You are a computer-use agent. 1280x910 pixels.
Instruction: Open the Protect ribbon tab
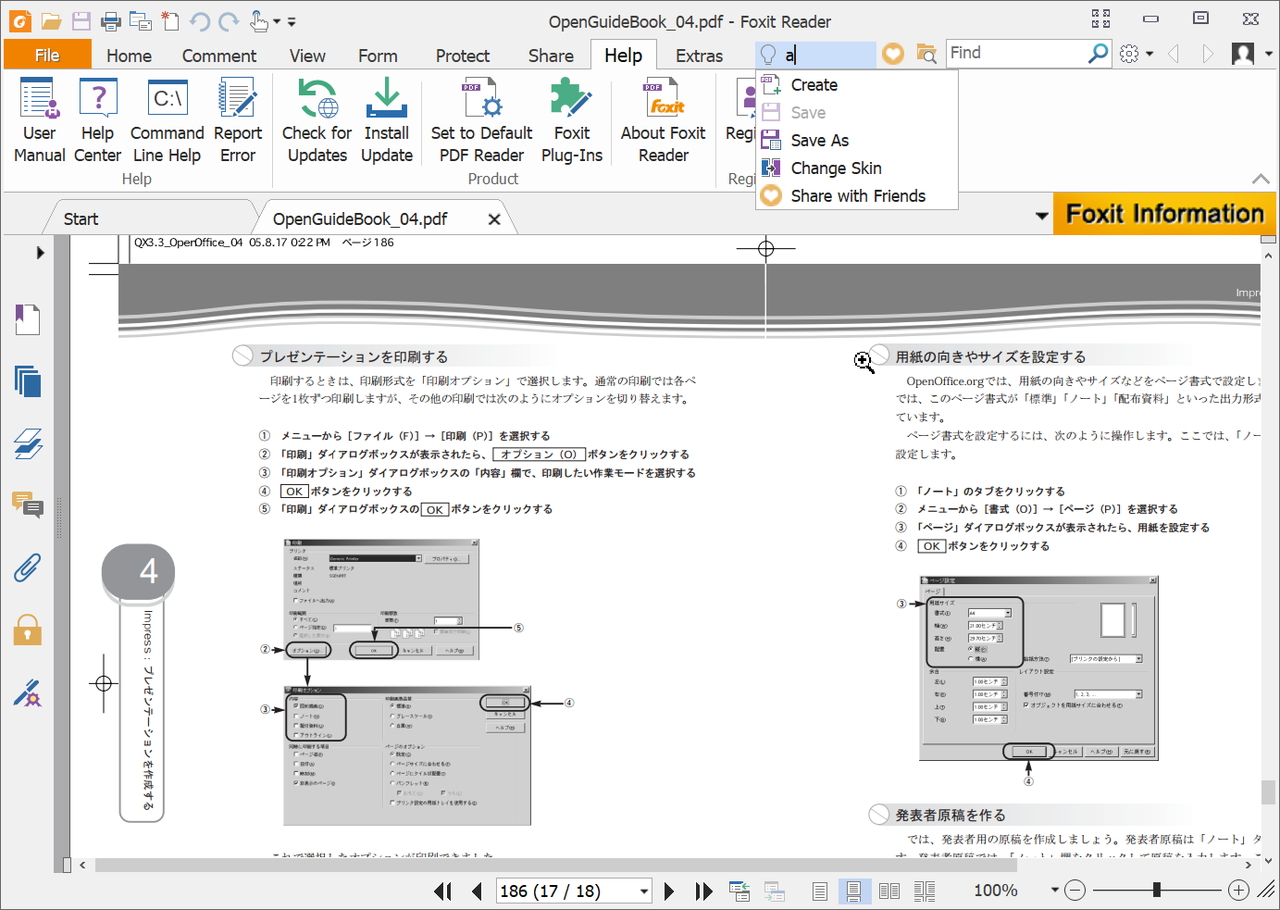(x=463, y=56)
